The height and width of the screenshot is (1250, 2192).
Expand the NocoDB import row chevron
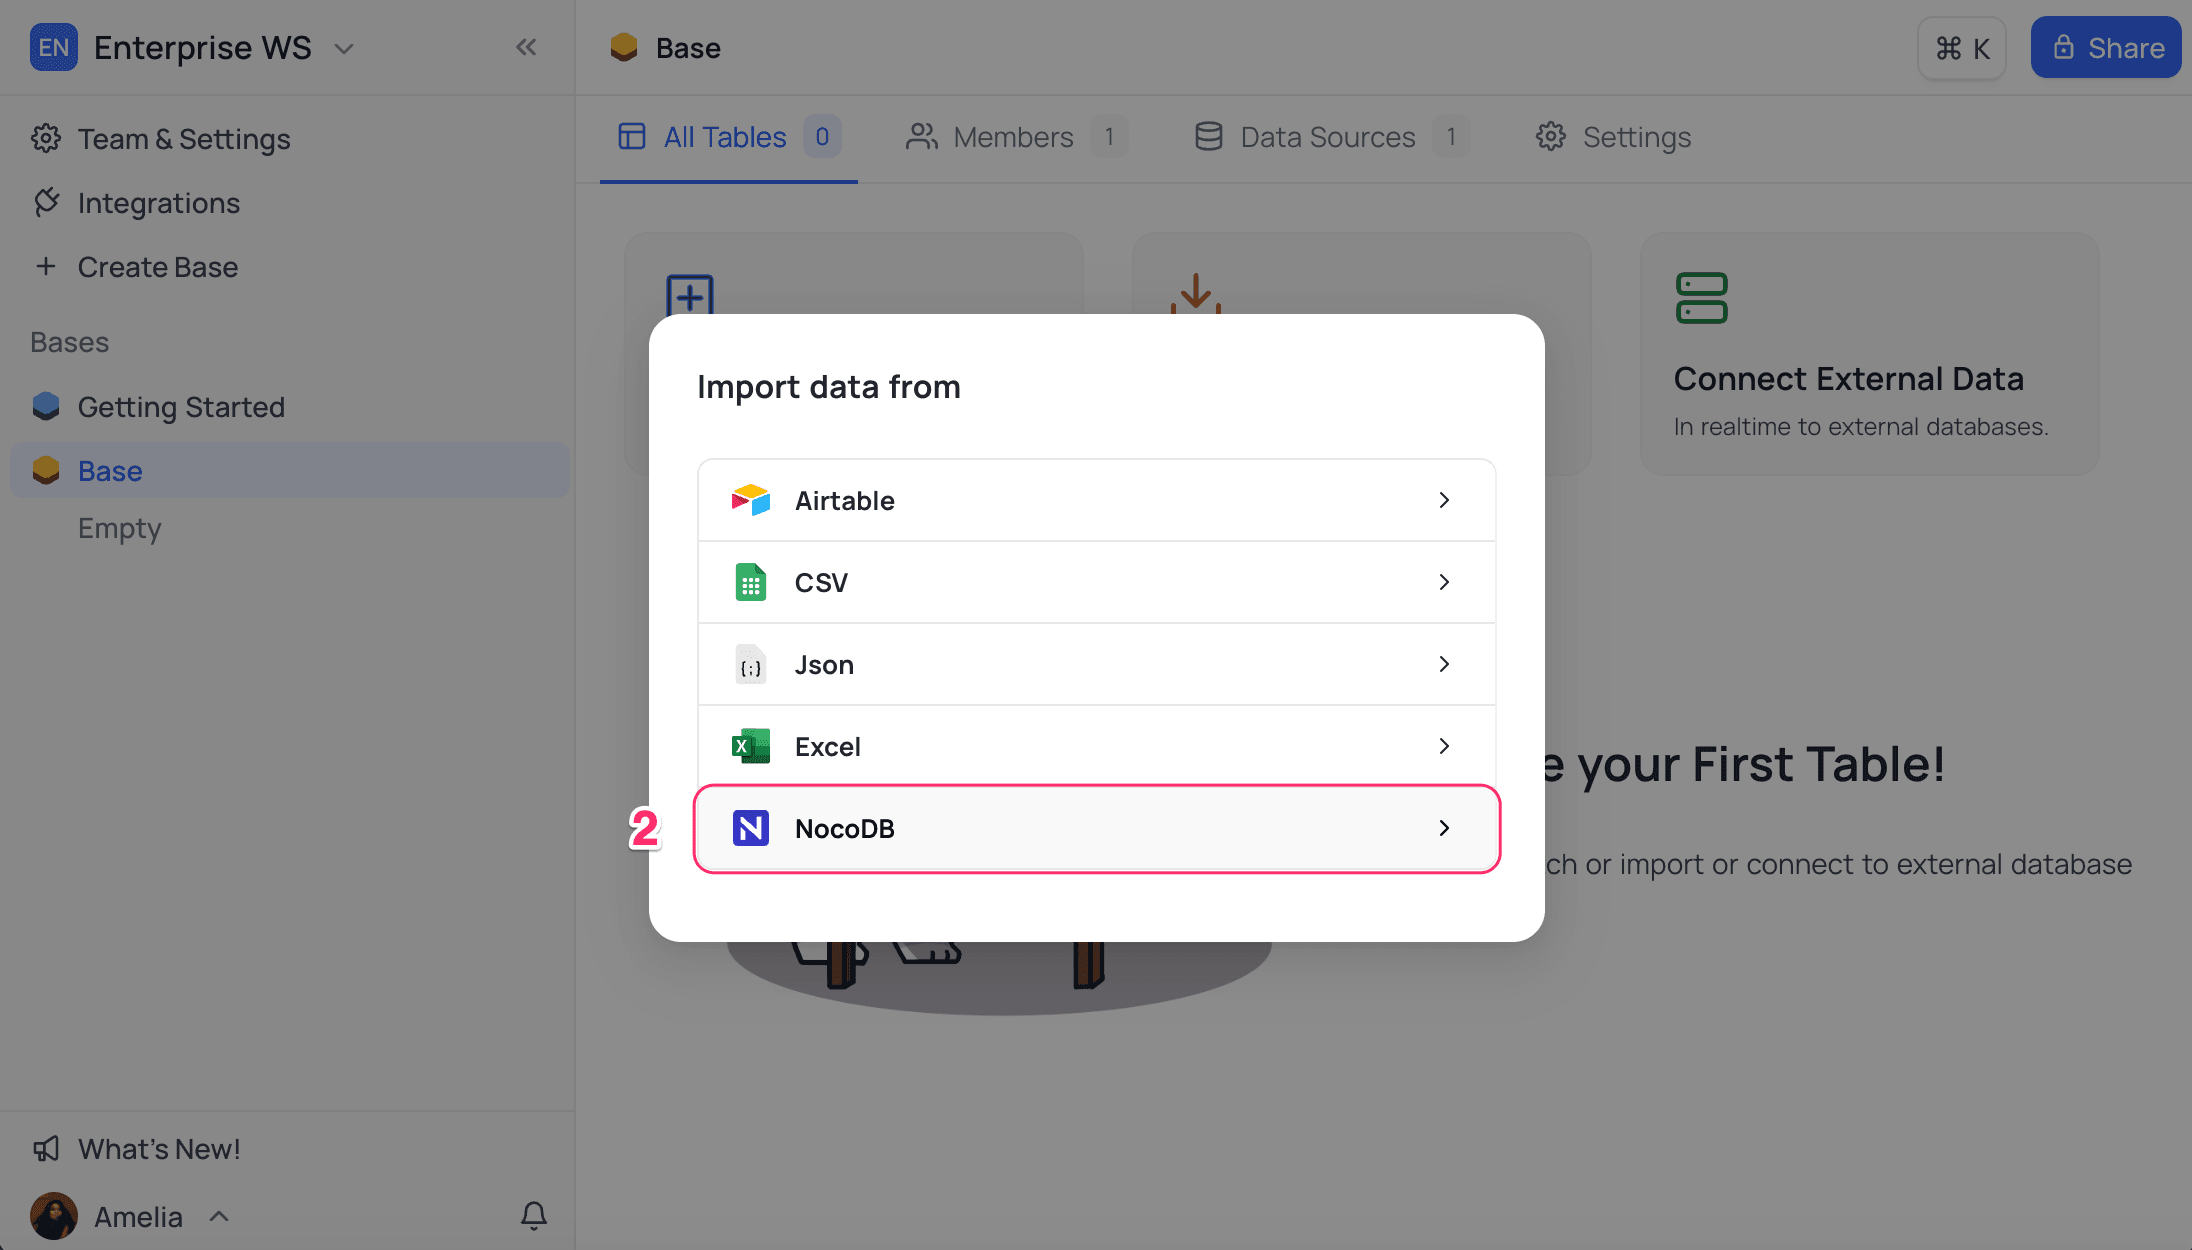point(1444,828)
